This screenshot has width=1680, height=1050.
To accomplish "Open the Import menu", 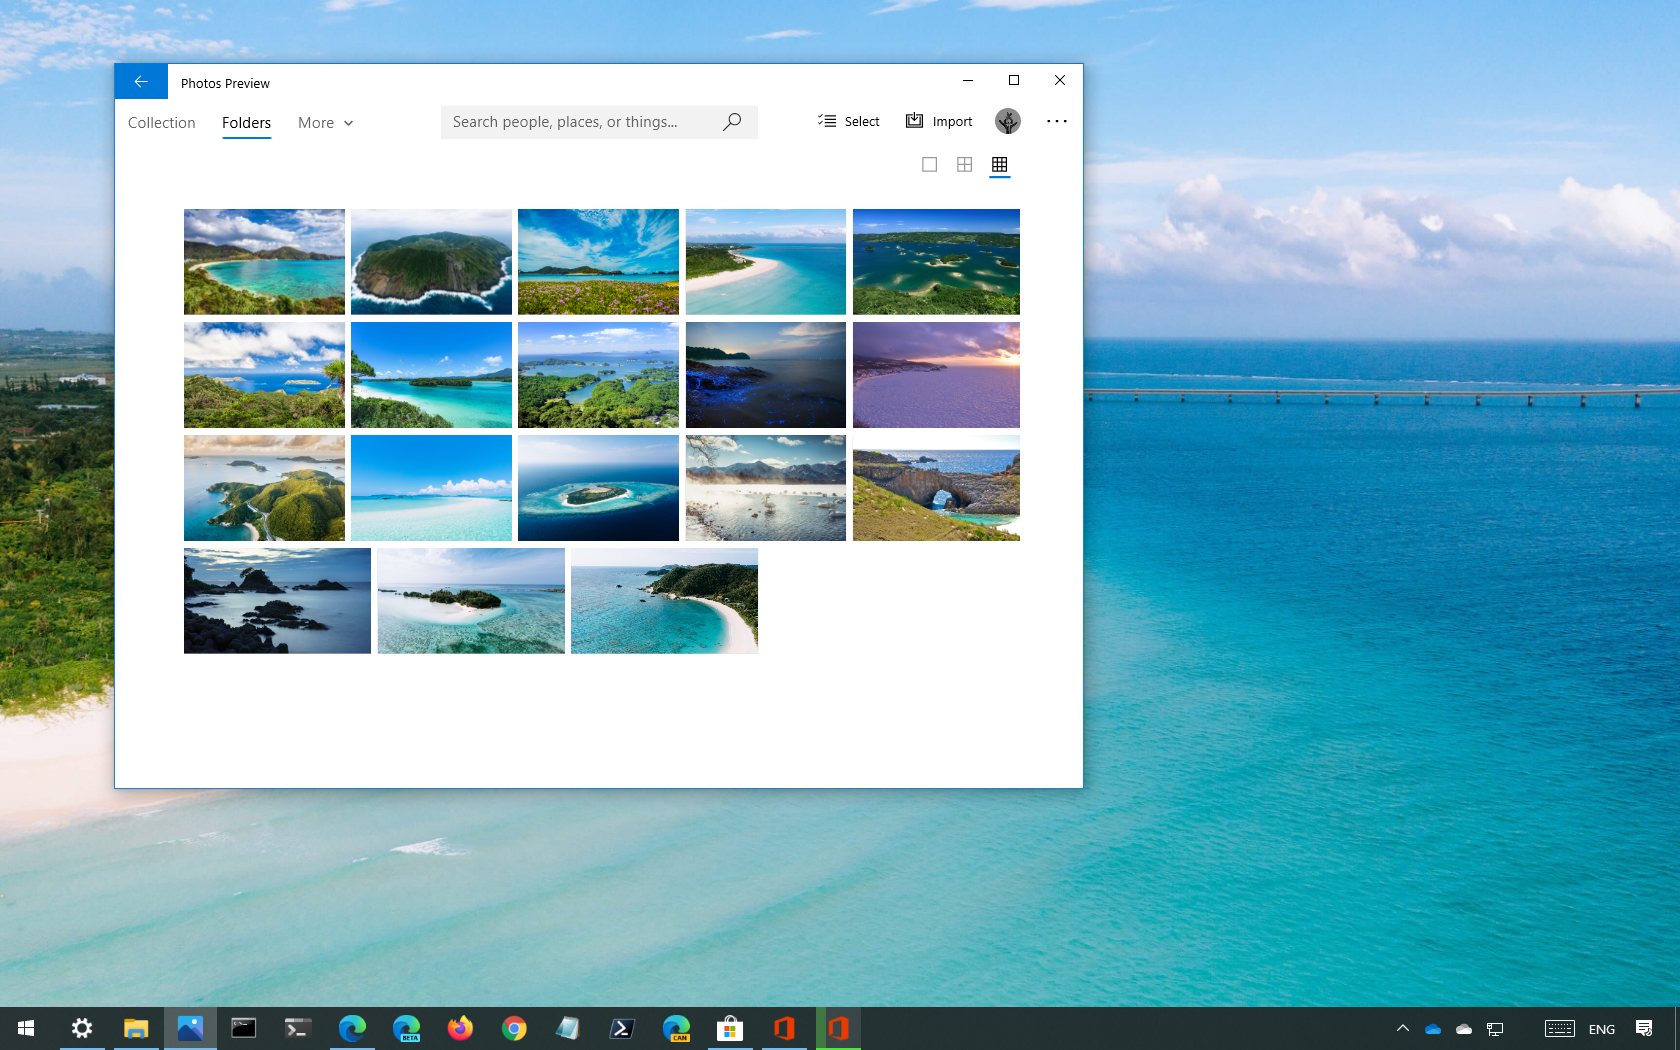I will 939,121.
